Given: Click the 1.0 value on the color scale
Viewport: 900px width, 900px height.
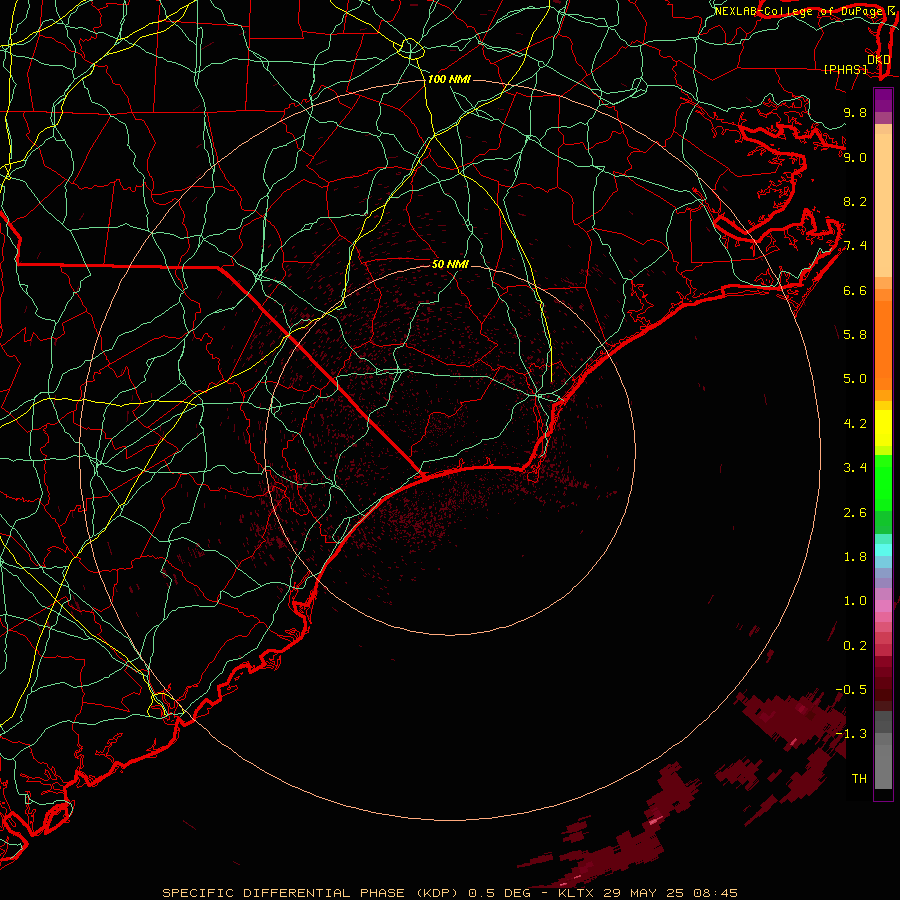Looking at the screenshot, I should coord(855,601).
